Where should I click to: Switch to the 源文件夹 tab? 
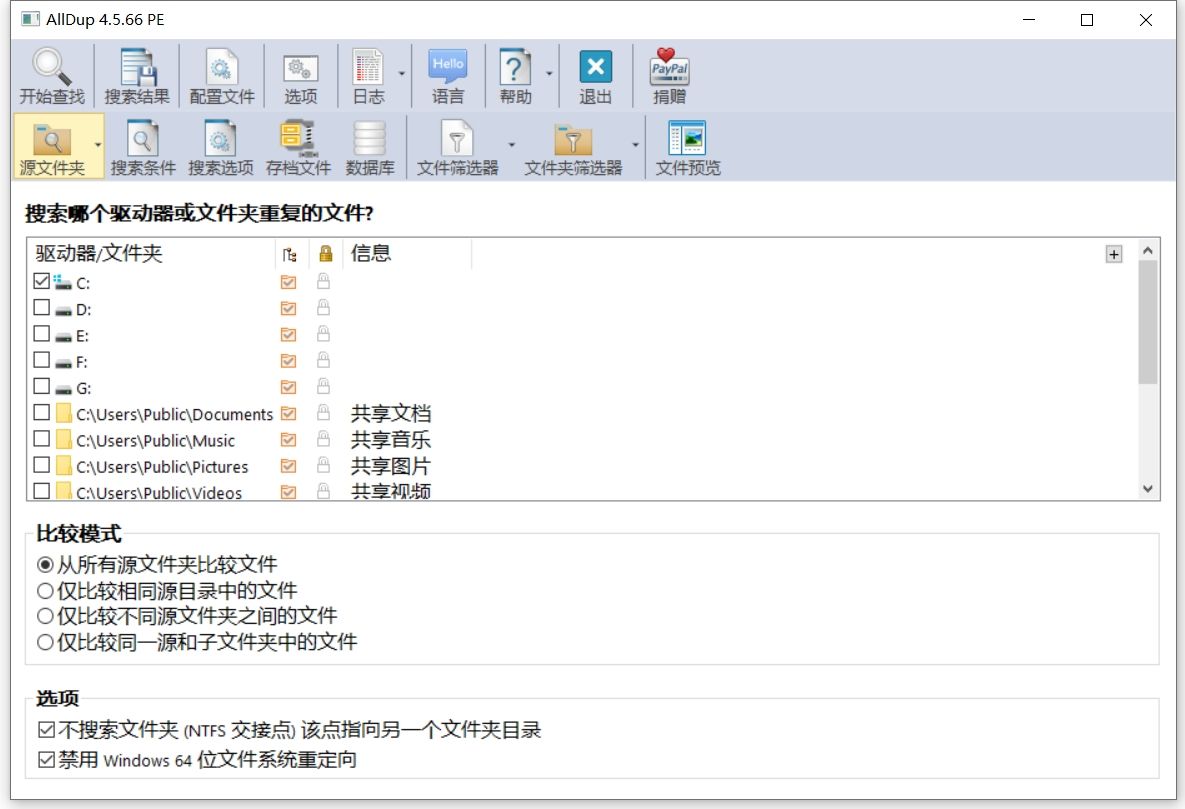click(52, 146)
